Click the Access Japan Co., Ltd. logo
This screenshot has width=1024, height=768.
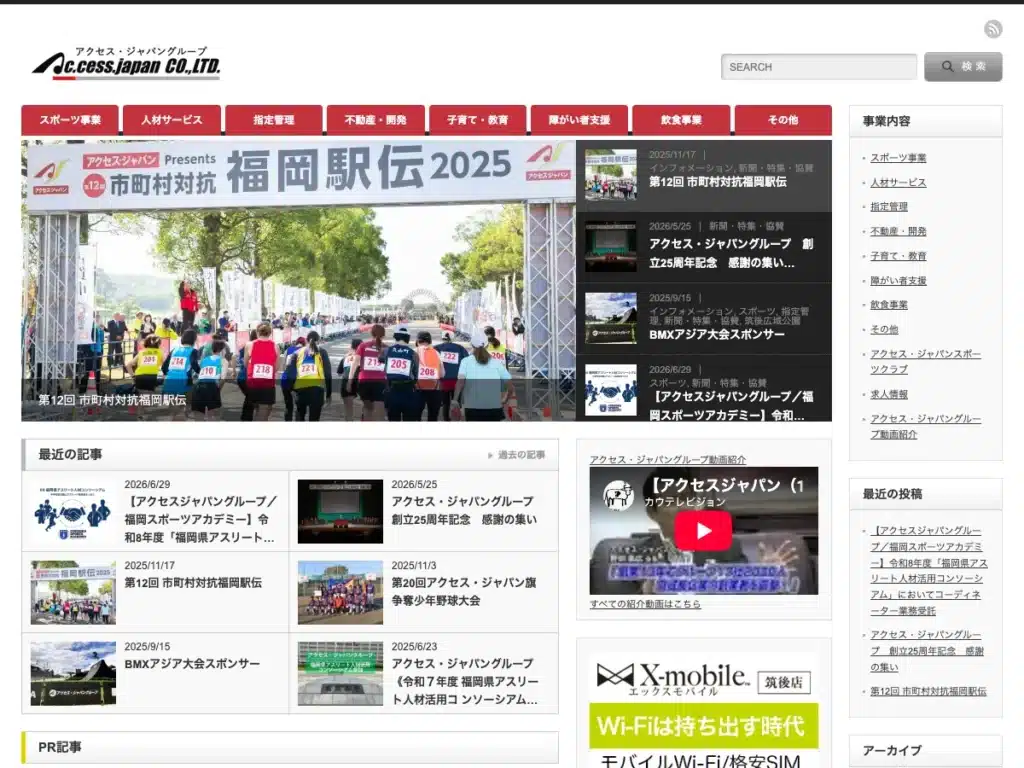tap(127, 63)
